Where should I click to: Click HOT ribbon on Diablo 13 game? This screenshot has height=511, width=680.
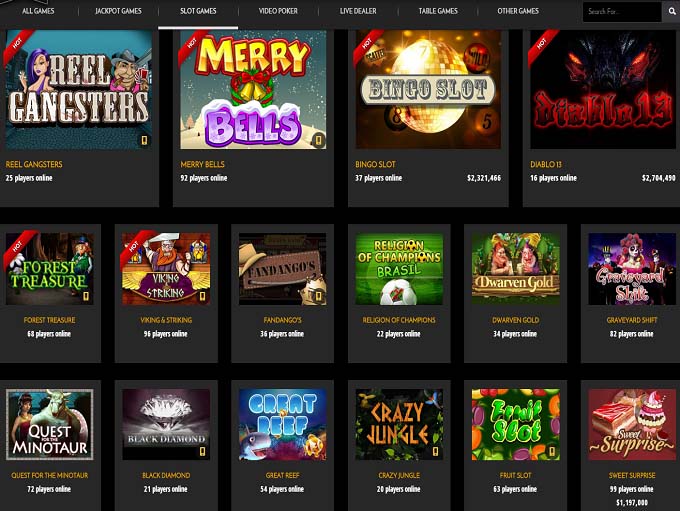click(542, 44)
